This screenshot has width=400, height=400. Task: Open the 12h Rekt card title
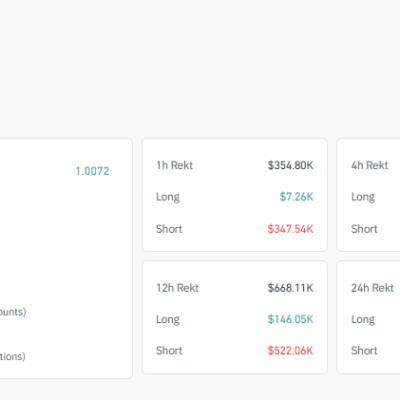point(177,288)
